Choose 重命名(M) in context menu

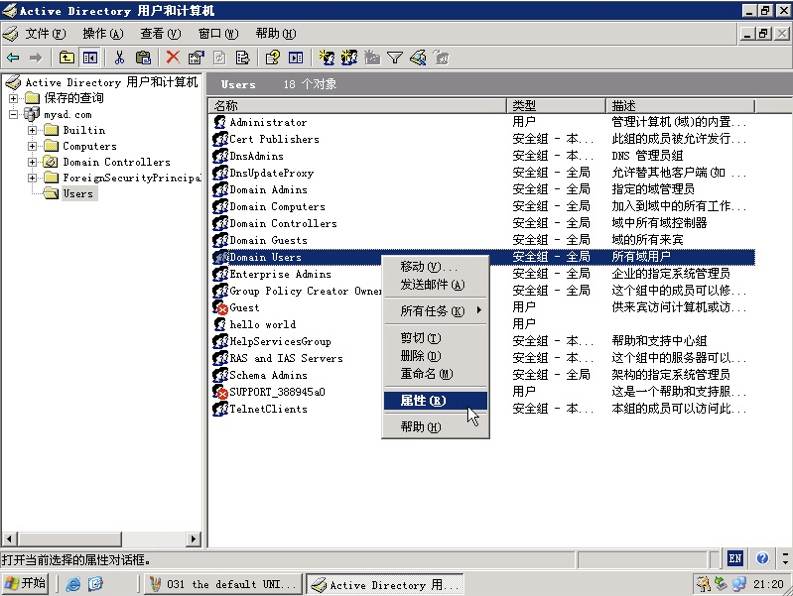tap(435, 374)
